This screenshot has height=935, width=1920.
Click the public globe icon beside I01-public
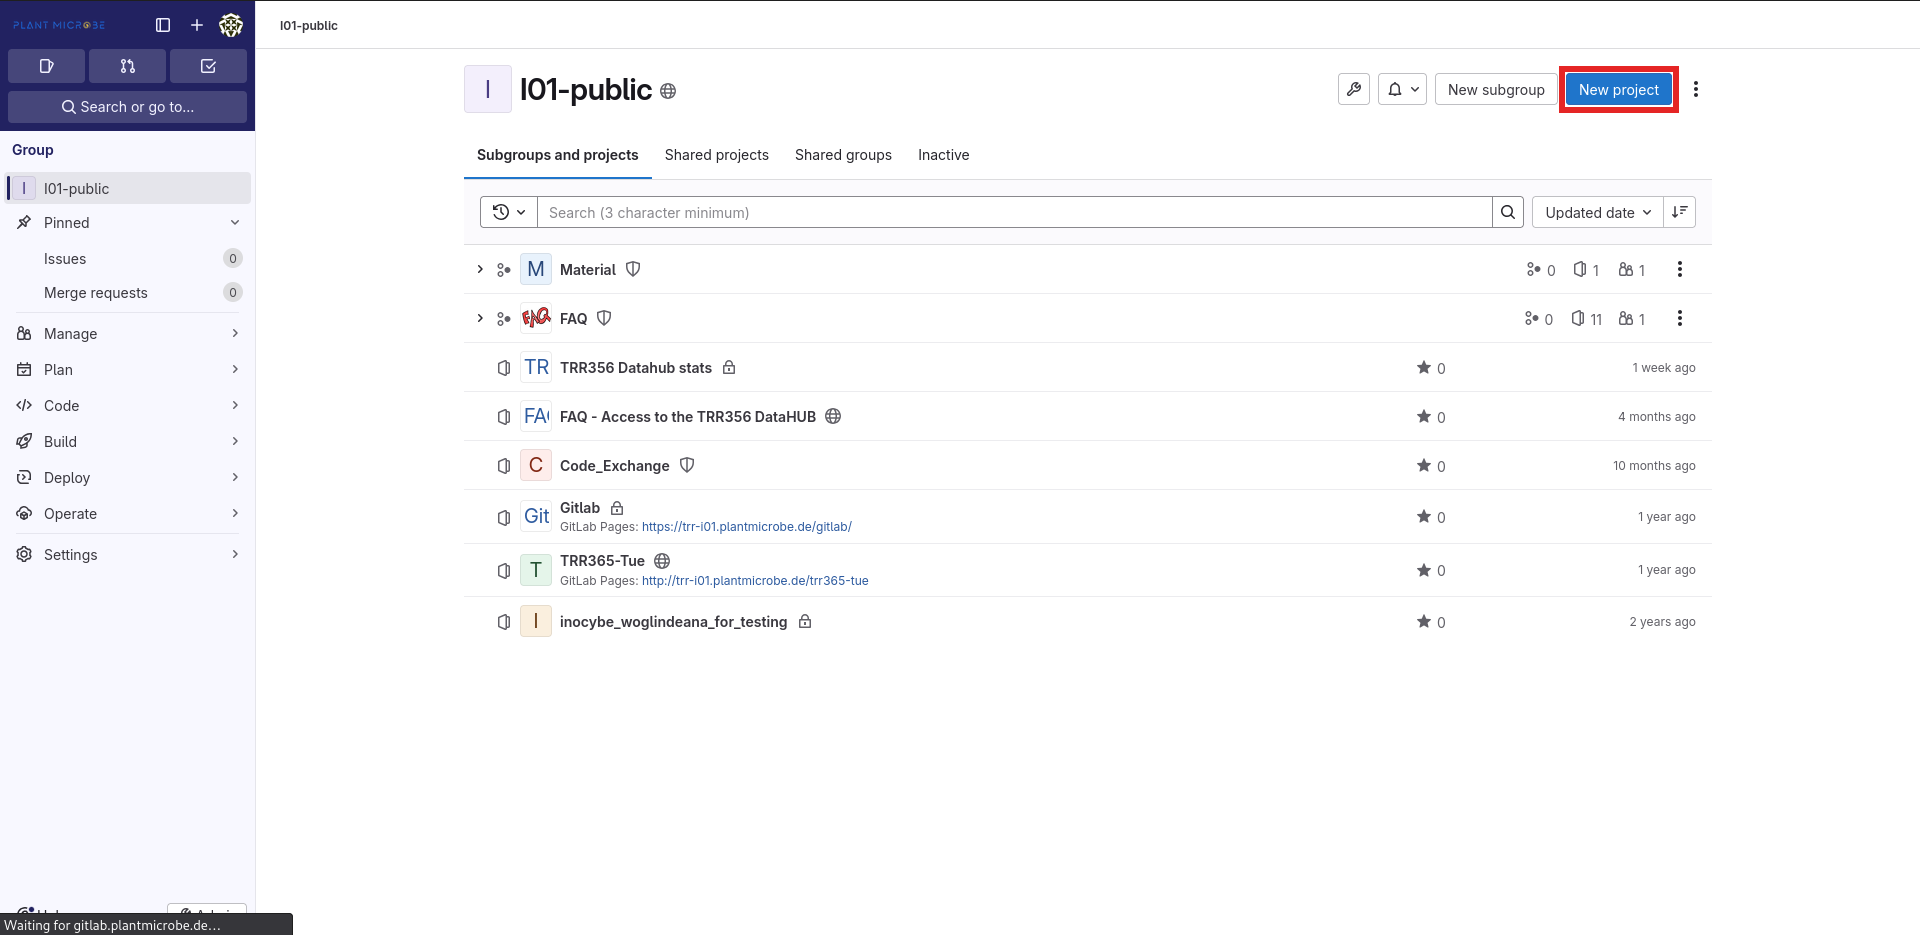point(668,91)
